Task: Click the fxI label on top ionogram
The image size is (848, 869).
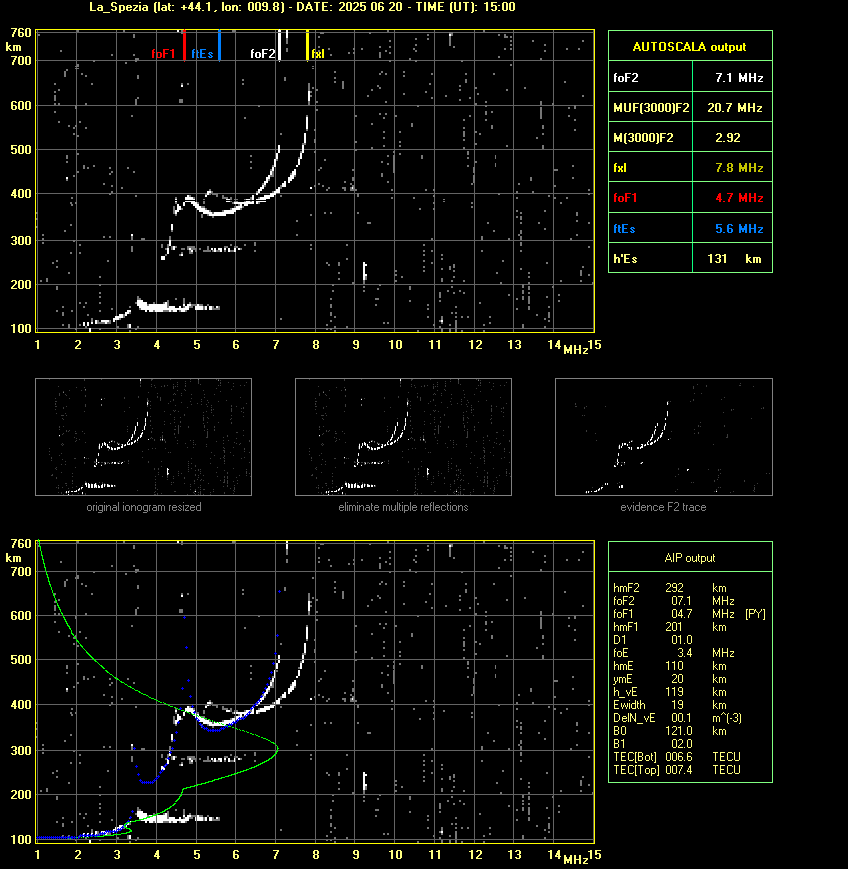Action: tap(318, 54)
